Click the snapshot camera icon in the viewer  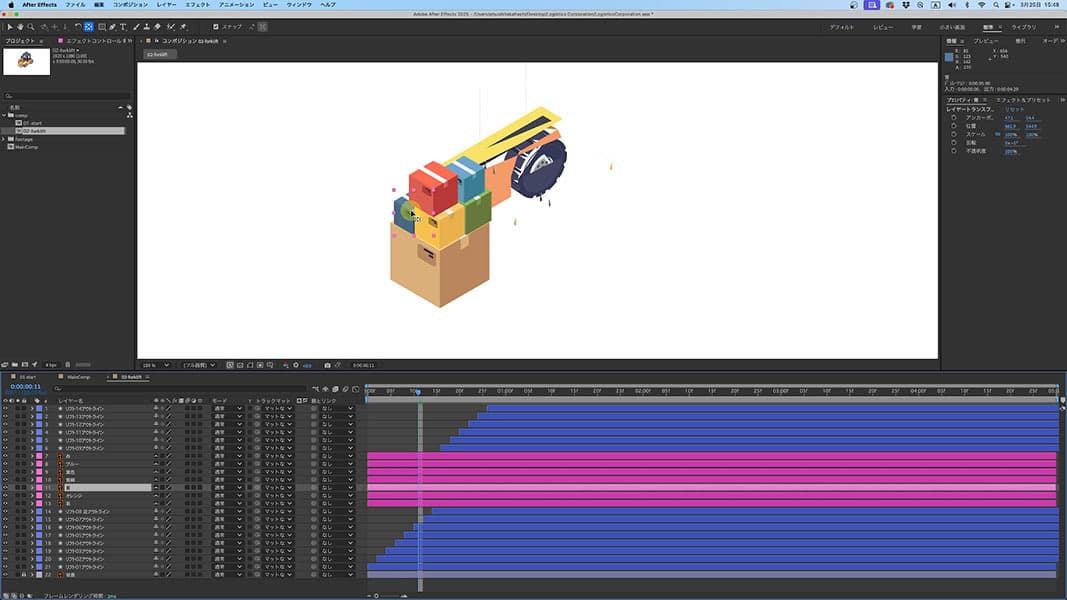click(326, 365)
